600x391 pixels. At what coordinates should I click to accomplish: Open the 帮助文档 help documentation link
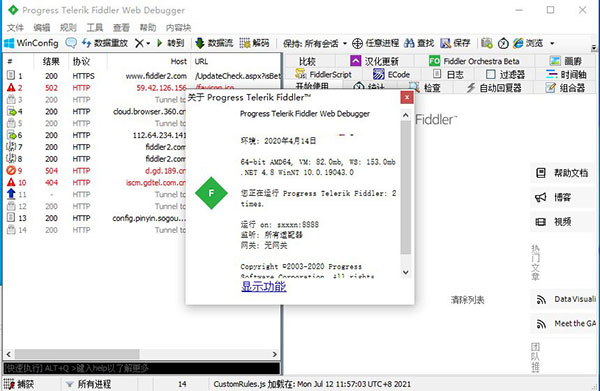pyautogui.click(x=563, y=173)
